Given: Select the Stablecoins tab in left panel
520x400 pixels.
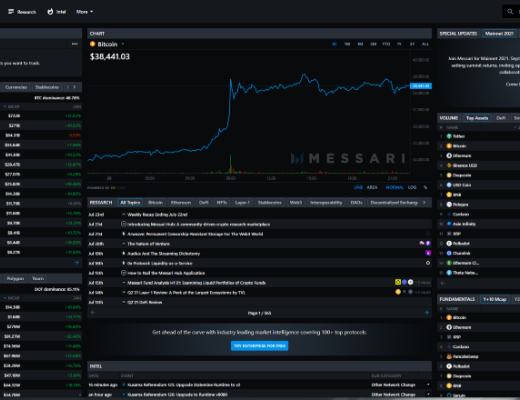Looking at the screenshot, I should click(47, 87).
